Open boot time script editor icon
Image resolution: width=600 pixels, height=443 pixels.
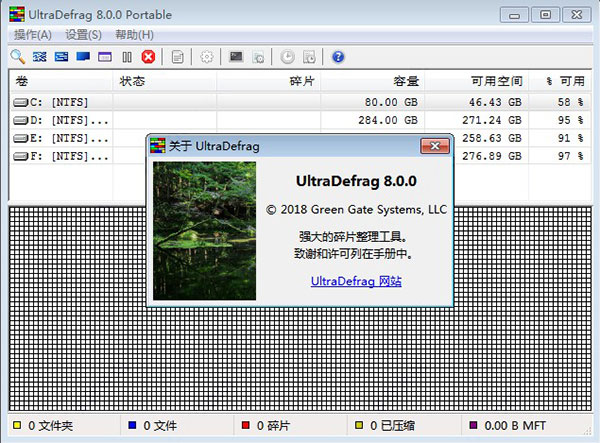click(x=258, y=57)
